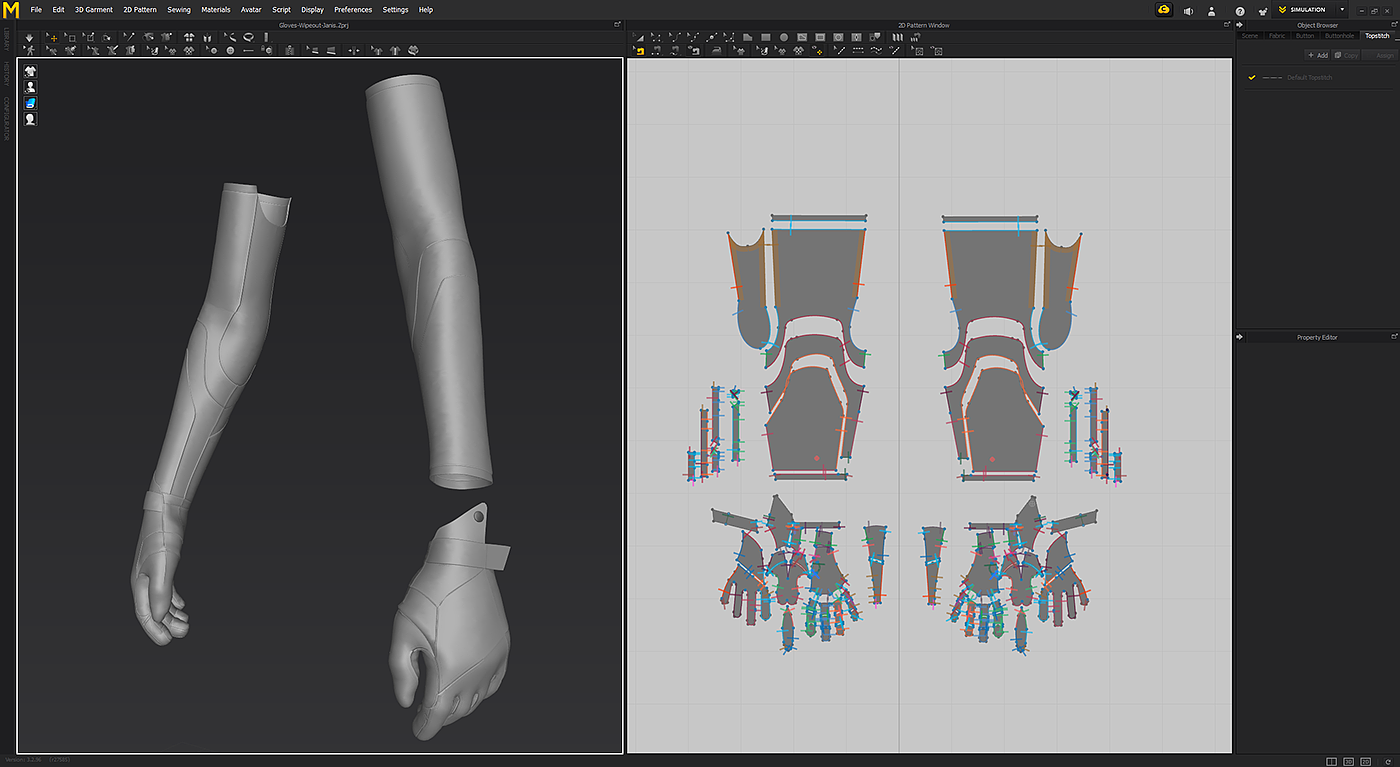The image size is (1400, 767).
Task: Open the vertical LIBRARY sidebar tab
Action: (6, 40)
